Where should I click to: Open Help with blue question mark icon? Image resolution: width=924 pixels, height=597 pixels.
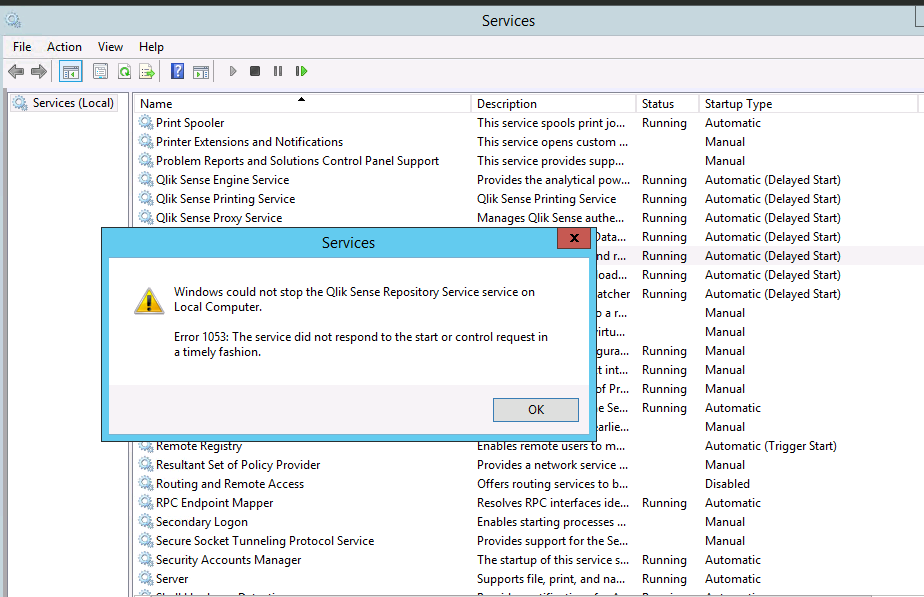click(x=177, y=71)
